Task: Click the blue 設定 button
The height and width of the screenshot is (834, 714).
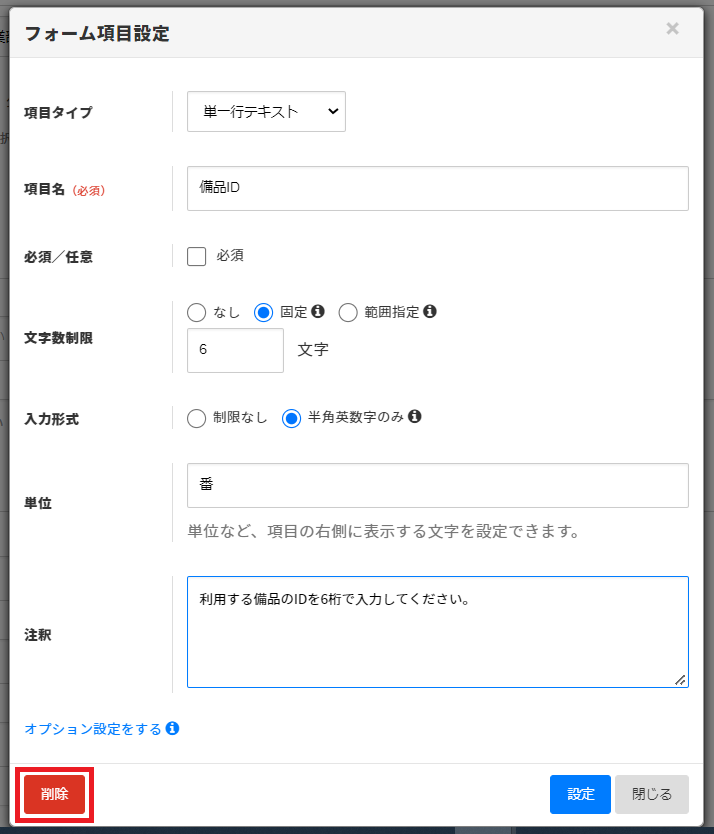Action: coord(580,794)
